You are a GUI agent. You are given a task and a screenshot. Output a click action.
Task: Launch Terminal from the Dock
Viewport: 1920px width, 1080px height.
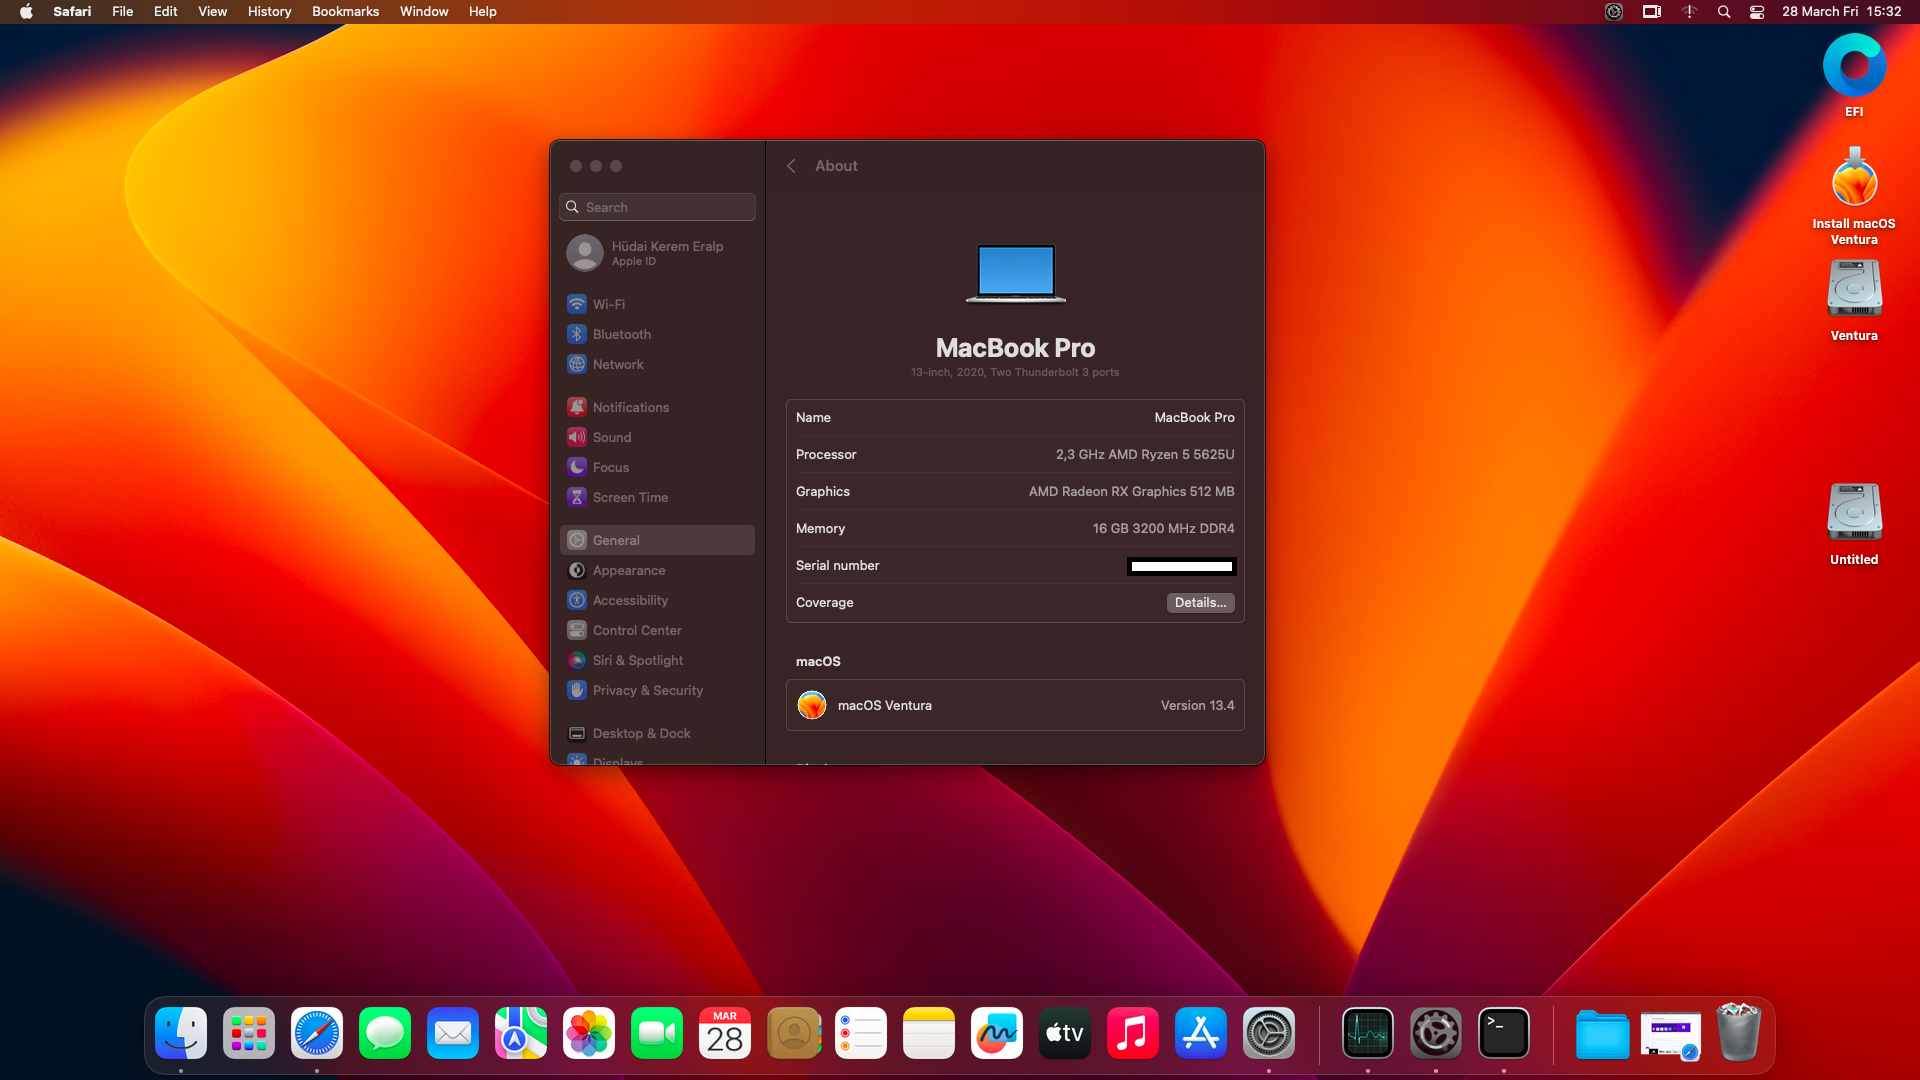(x=1503, y=1034)
